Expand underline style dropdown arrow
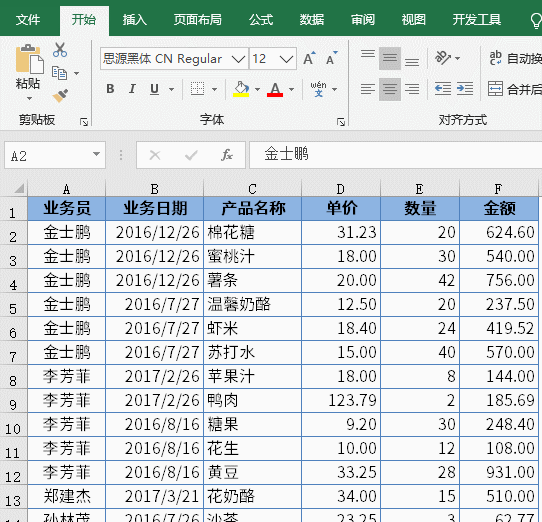Viewport: 542px width, 522px height. (171, 90)
